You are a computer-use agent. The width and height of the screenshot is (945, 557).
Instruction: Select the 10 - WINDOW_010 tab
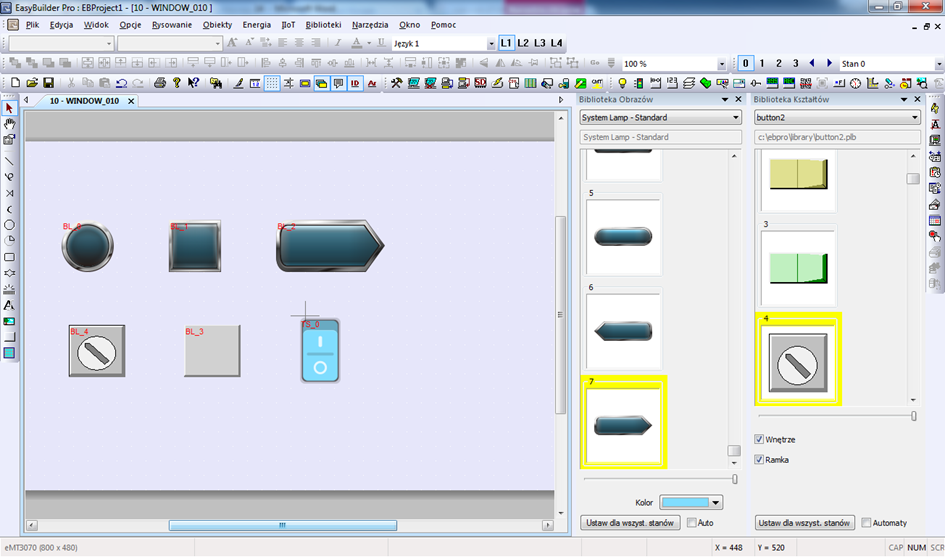point(84,101)
